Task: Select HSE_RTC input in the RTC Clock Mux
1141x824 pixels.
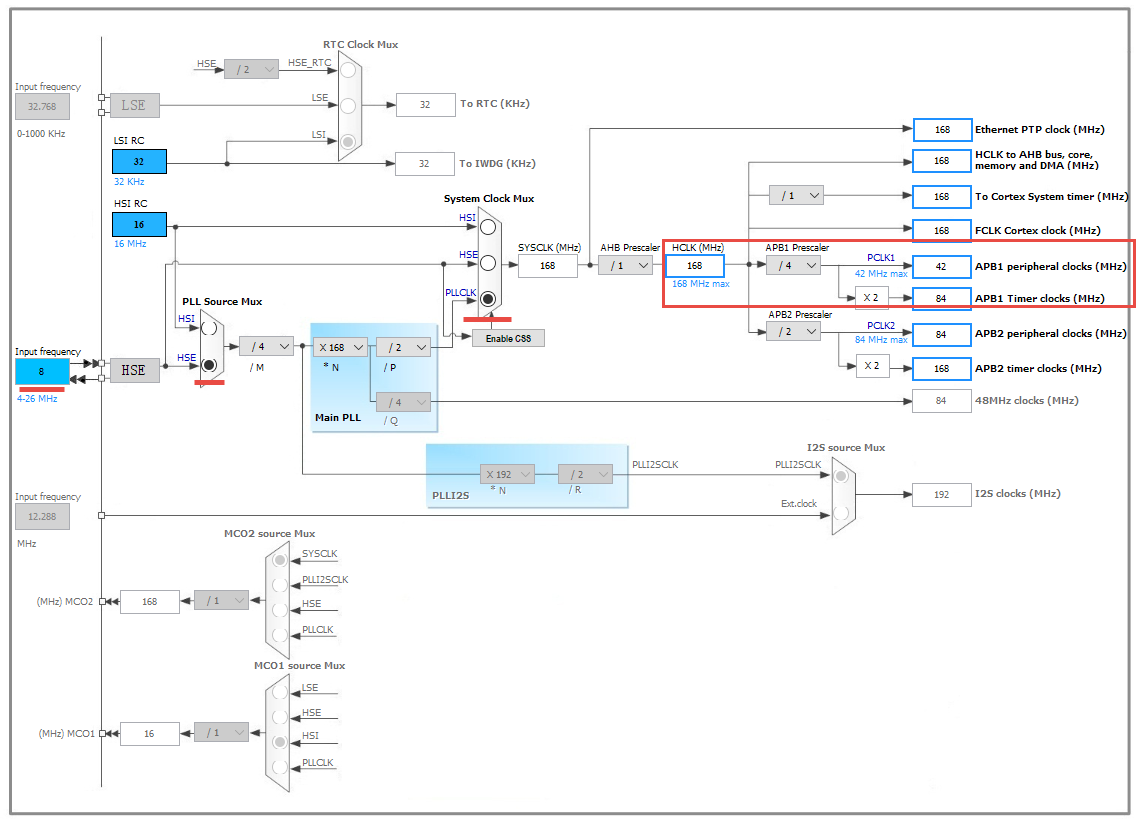Action: pyautogui.click(x=349, y=72)
